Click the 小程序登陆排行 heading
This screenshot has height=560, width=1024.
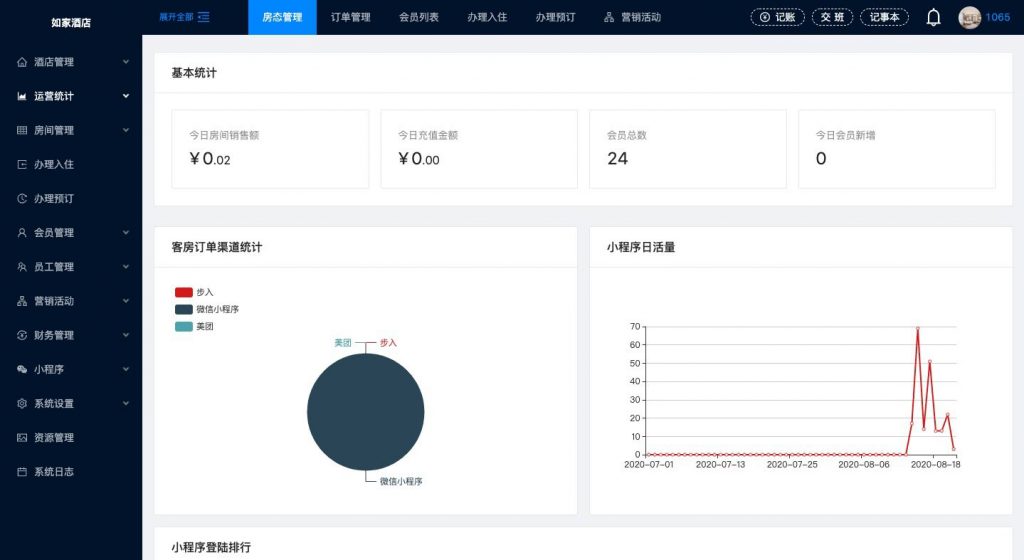coord(211,548)
